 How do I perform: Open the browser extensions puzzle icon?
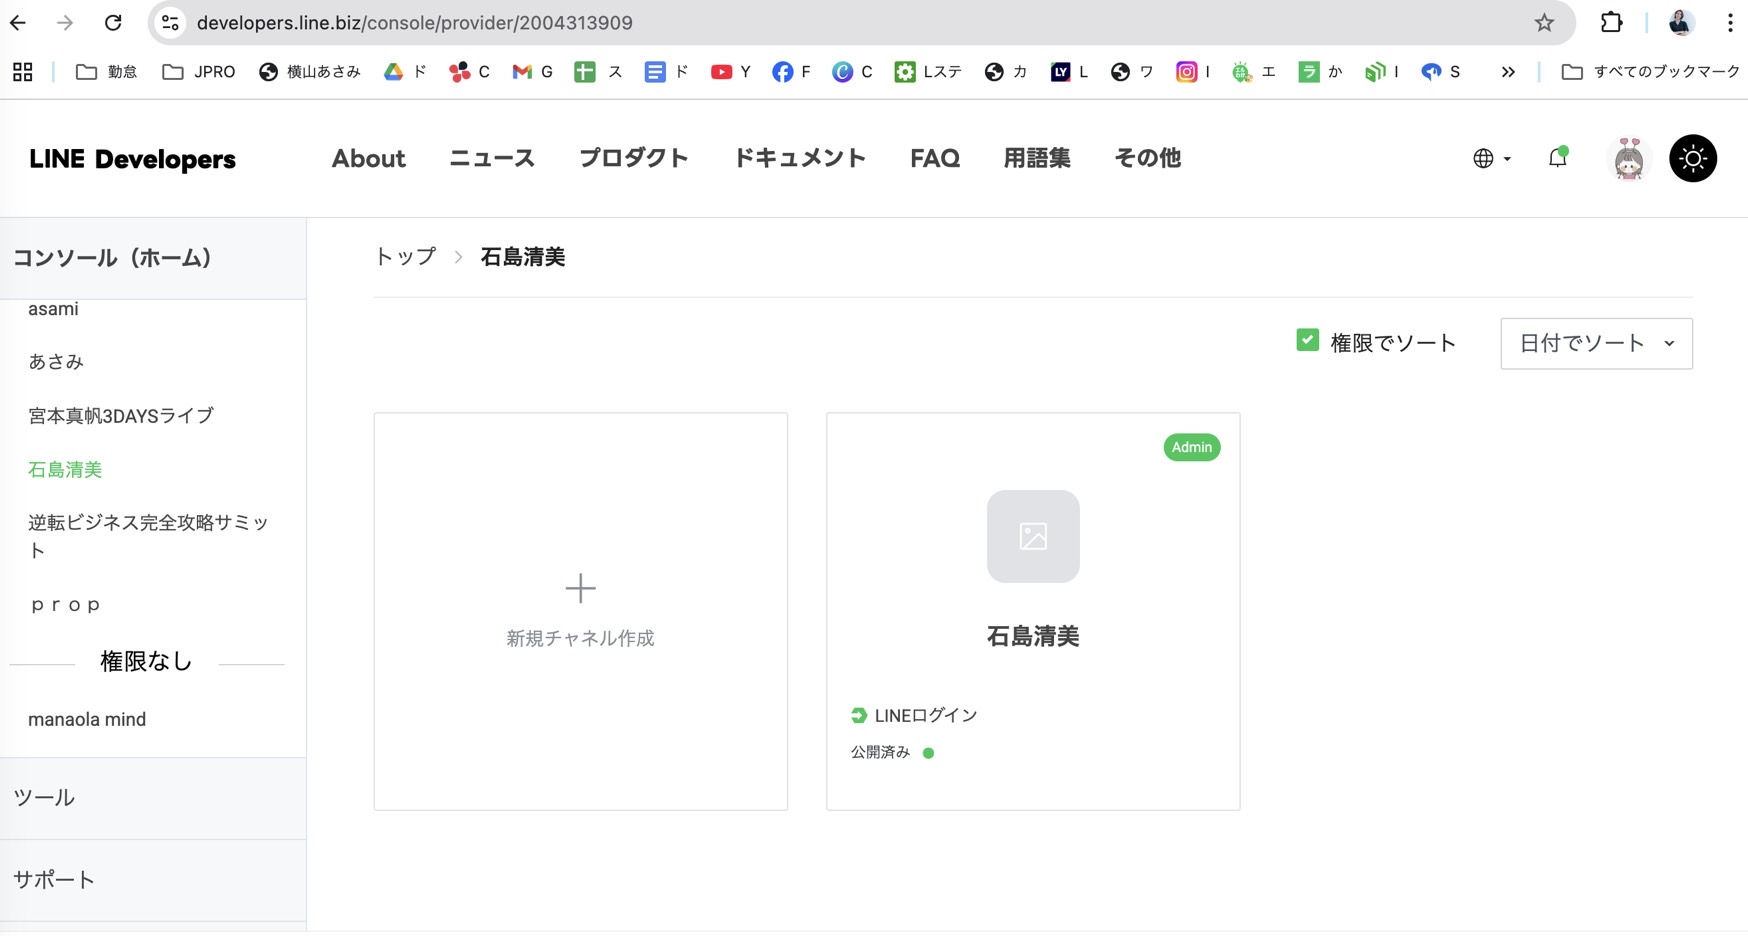[1611, 22]
